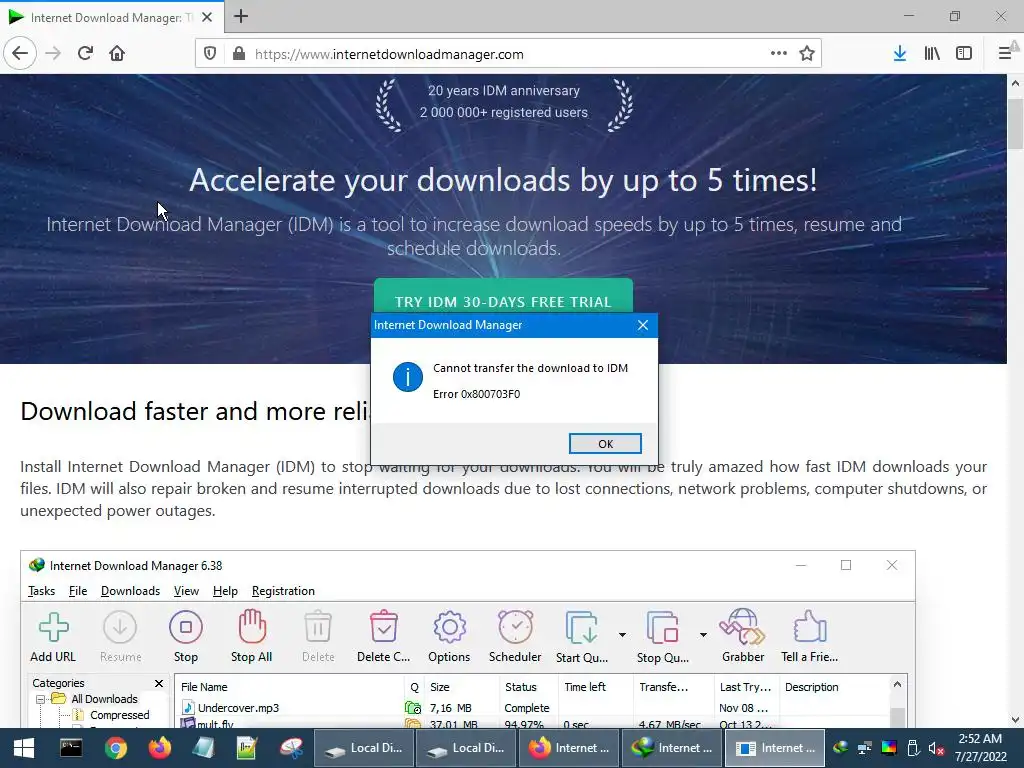Open the Downloads menu in the IDM picture

[130, 590]
